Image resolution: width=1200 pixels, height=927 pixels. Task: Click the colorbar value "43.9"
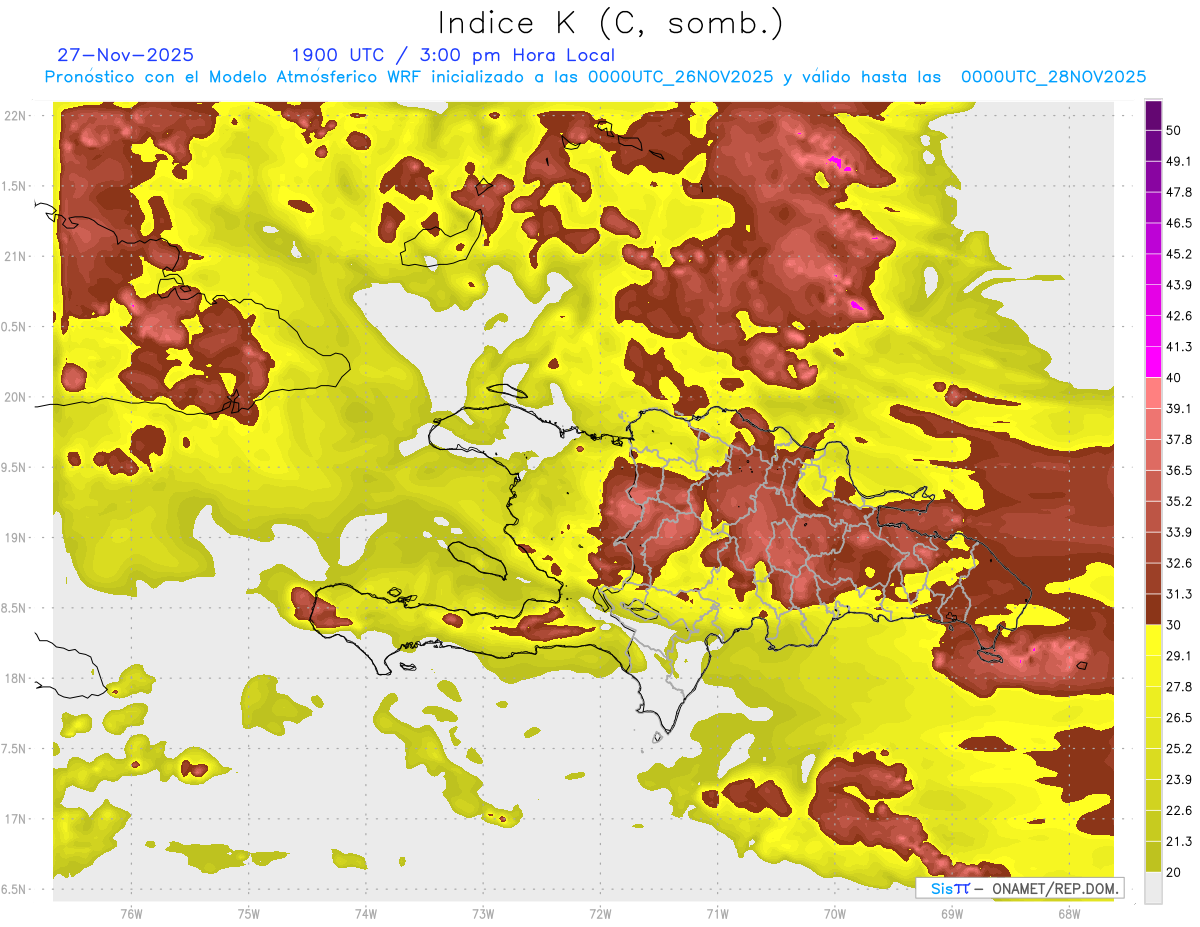pyautogui.click(x=1178, y=286)
